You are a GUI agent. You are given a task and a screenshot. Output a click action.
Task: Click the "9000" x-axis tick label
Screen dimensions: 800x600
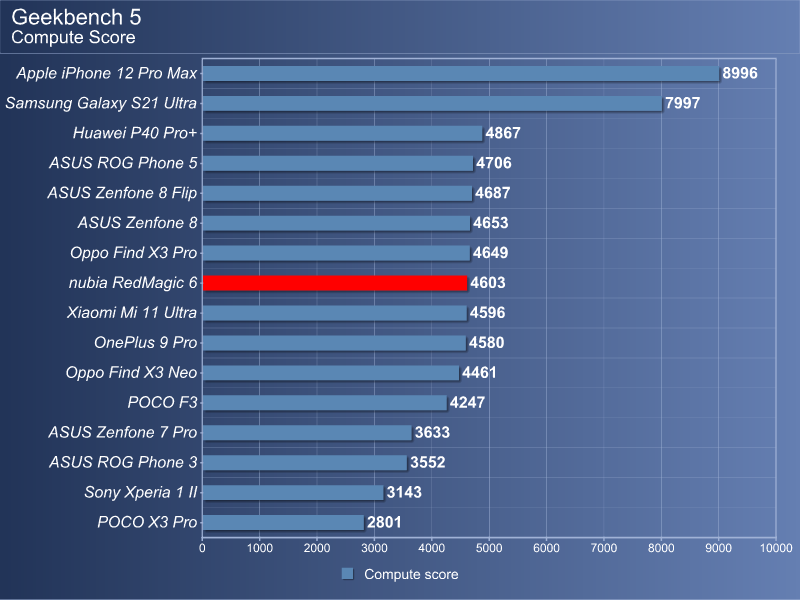719,548
